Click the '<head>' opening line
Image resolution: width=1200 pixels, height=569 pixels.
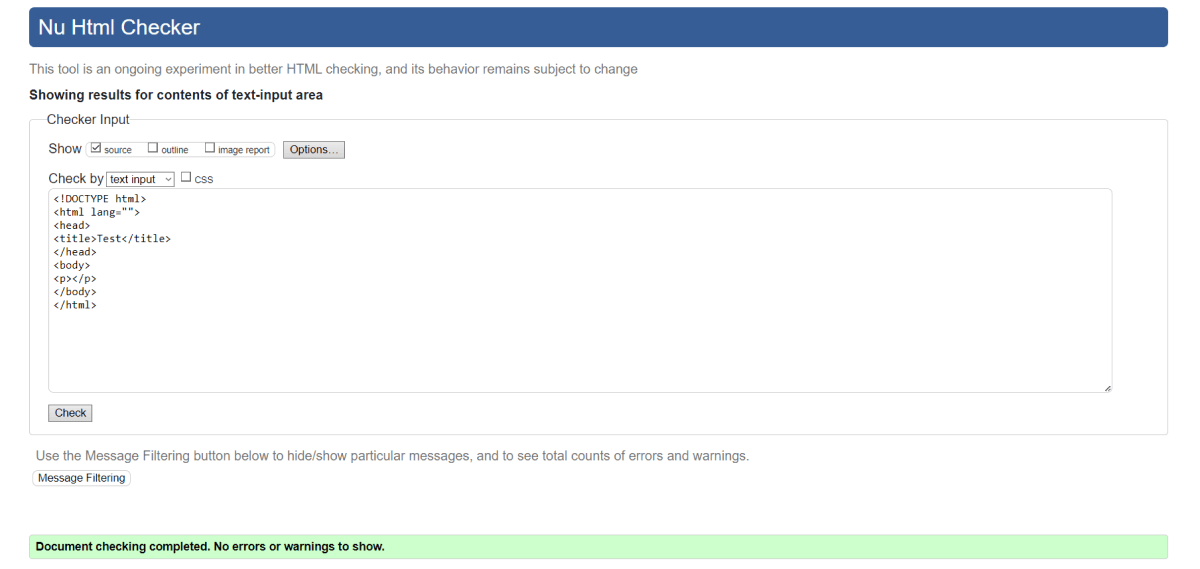[x=72, y=226]
